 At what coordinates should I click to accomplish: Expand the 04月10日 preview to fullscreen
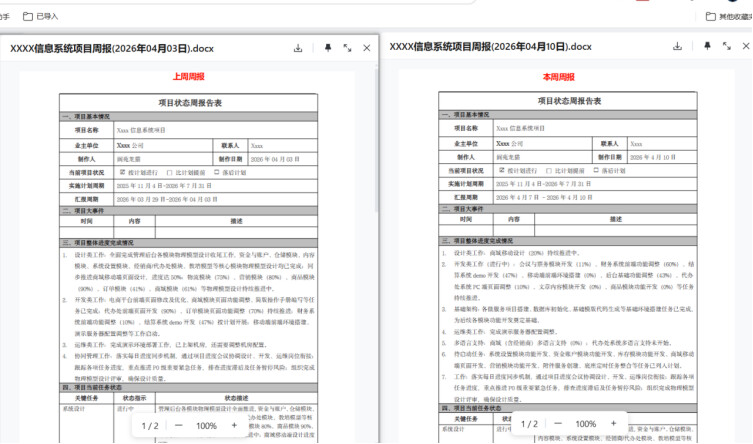tap(726, 46)
